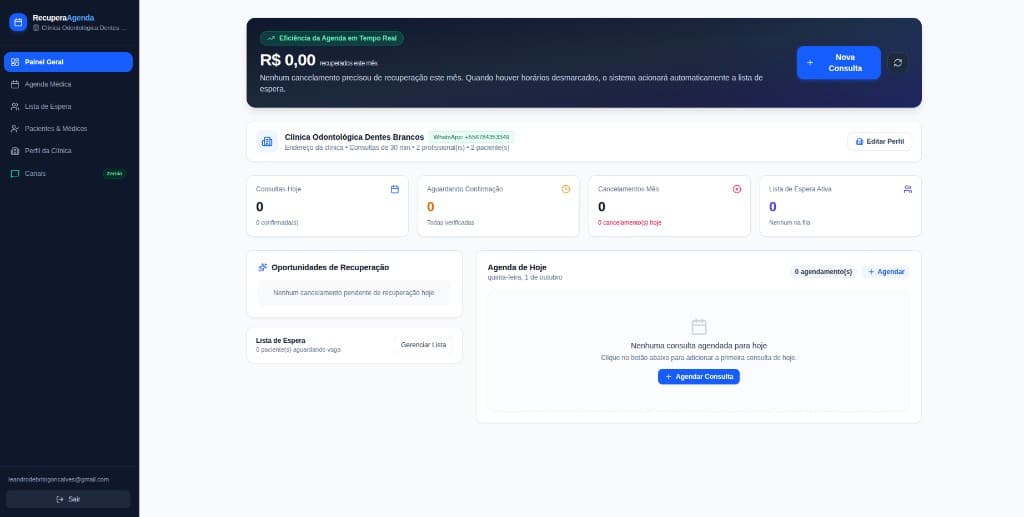1024x517 pixels.
Task: Click the '0 cancelamento(s) hoje' text
Action: point(630,223)
